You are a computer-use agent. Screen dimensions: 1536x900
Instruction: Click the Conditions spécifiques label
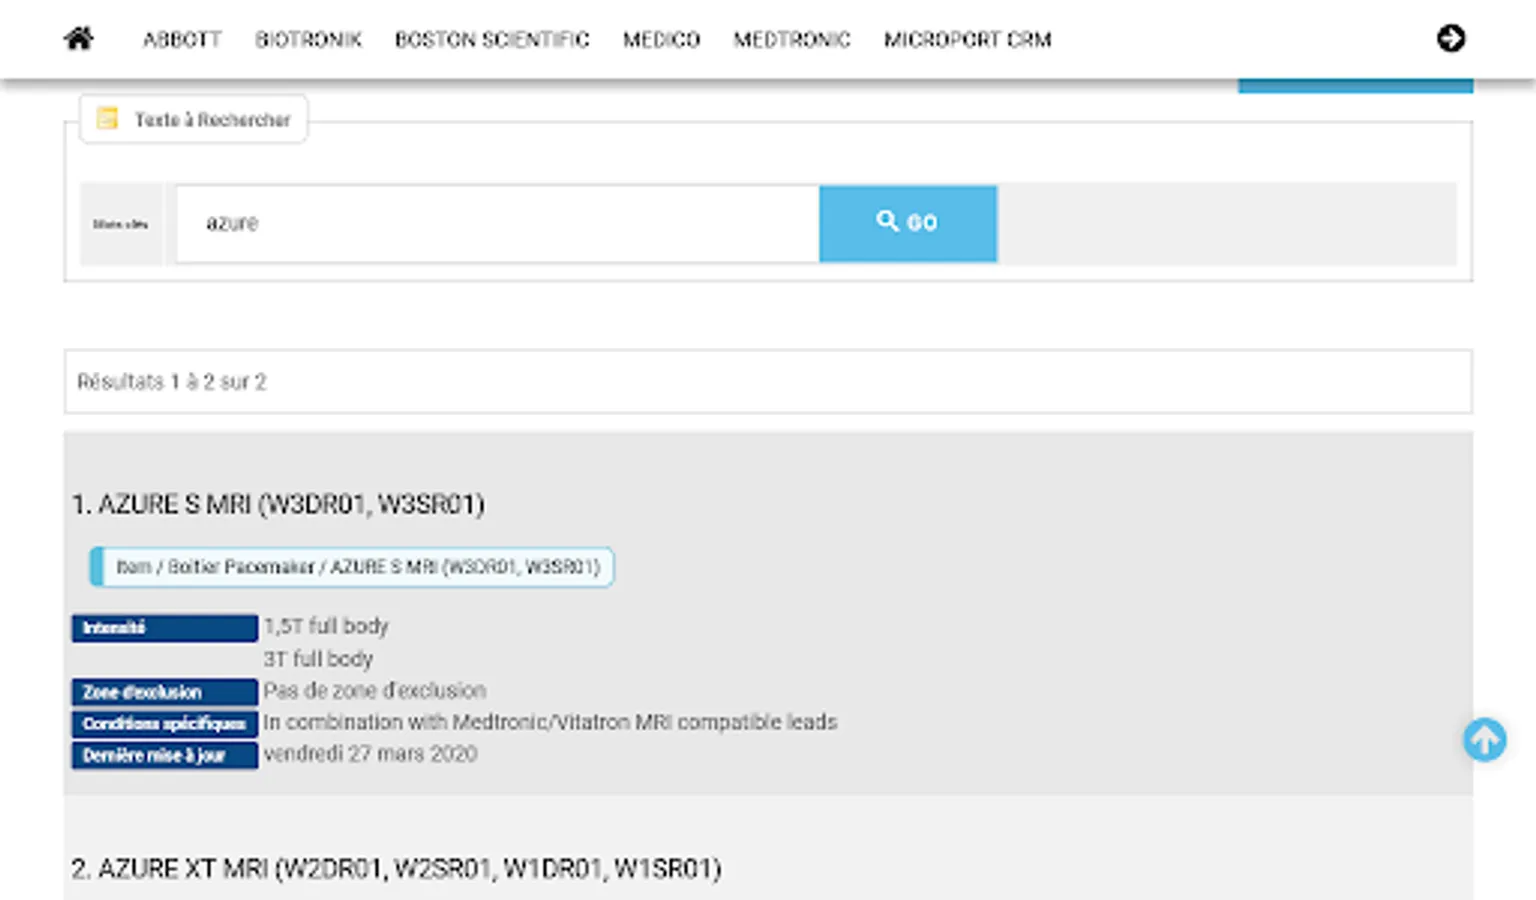pyautogui.click(x=165, y=723)
